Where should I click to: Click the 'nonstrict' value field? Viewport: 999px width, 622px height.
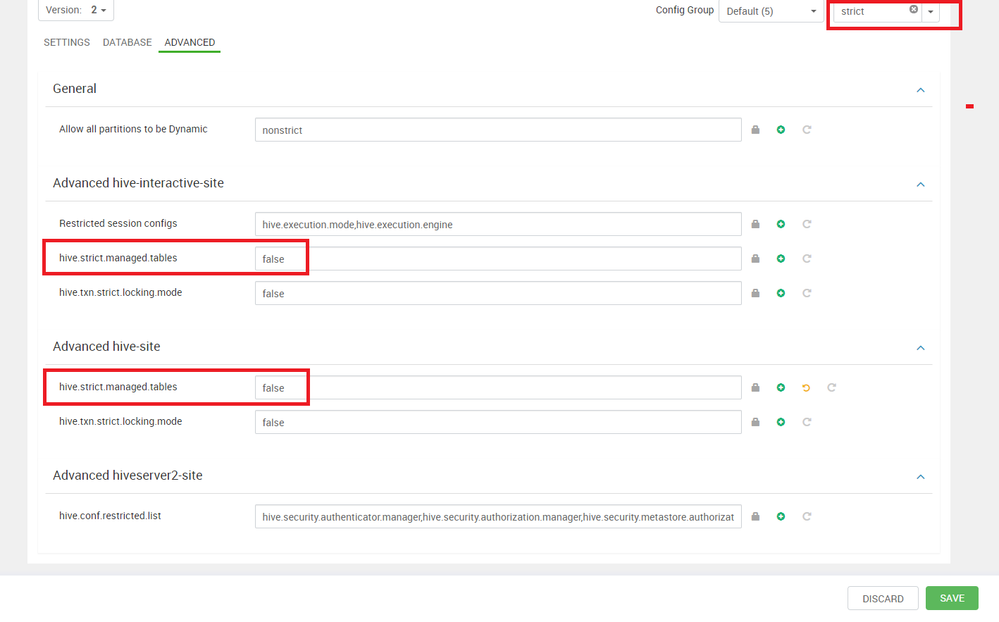tap(498, 130)
